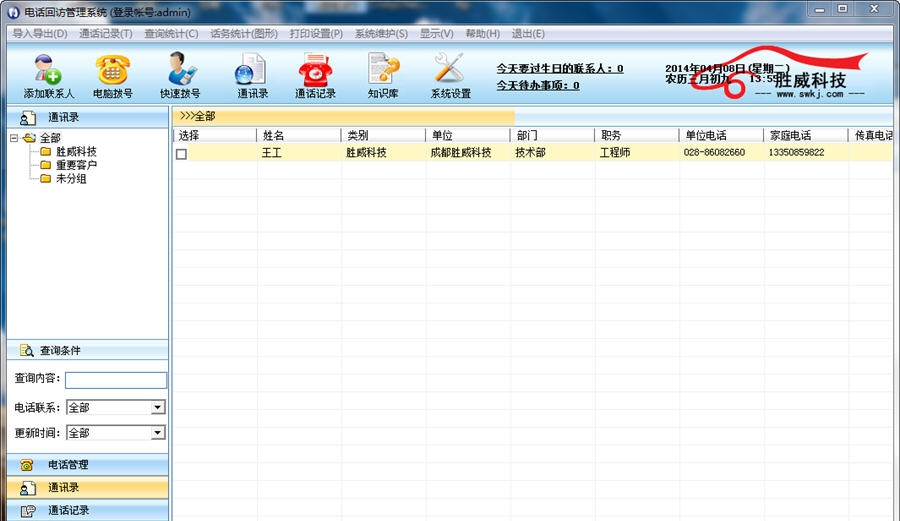
Task: Open the 通讯录 toolbar icon
Action: (253, 76)
